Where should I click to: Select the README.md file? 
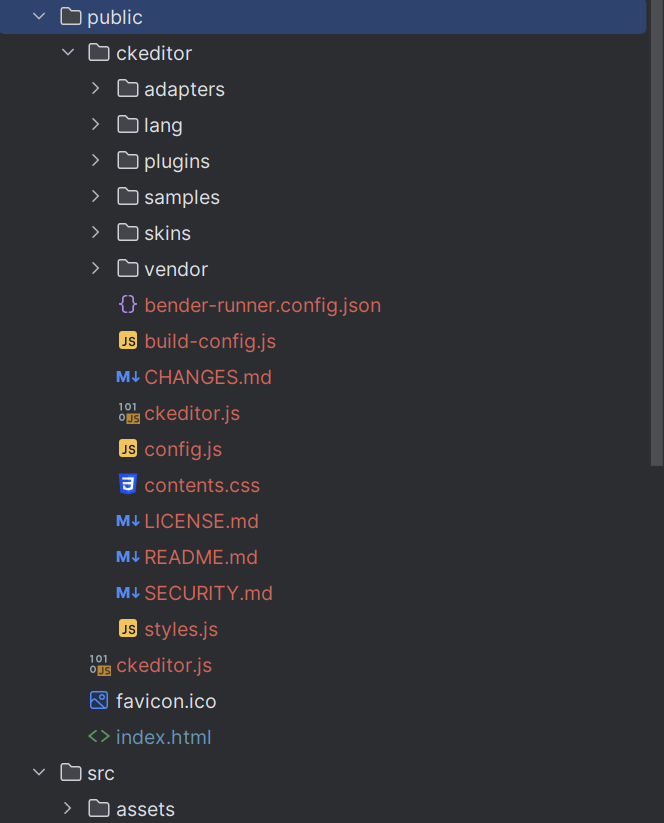(200, 556)
